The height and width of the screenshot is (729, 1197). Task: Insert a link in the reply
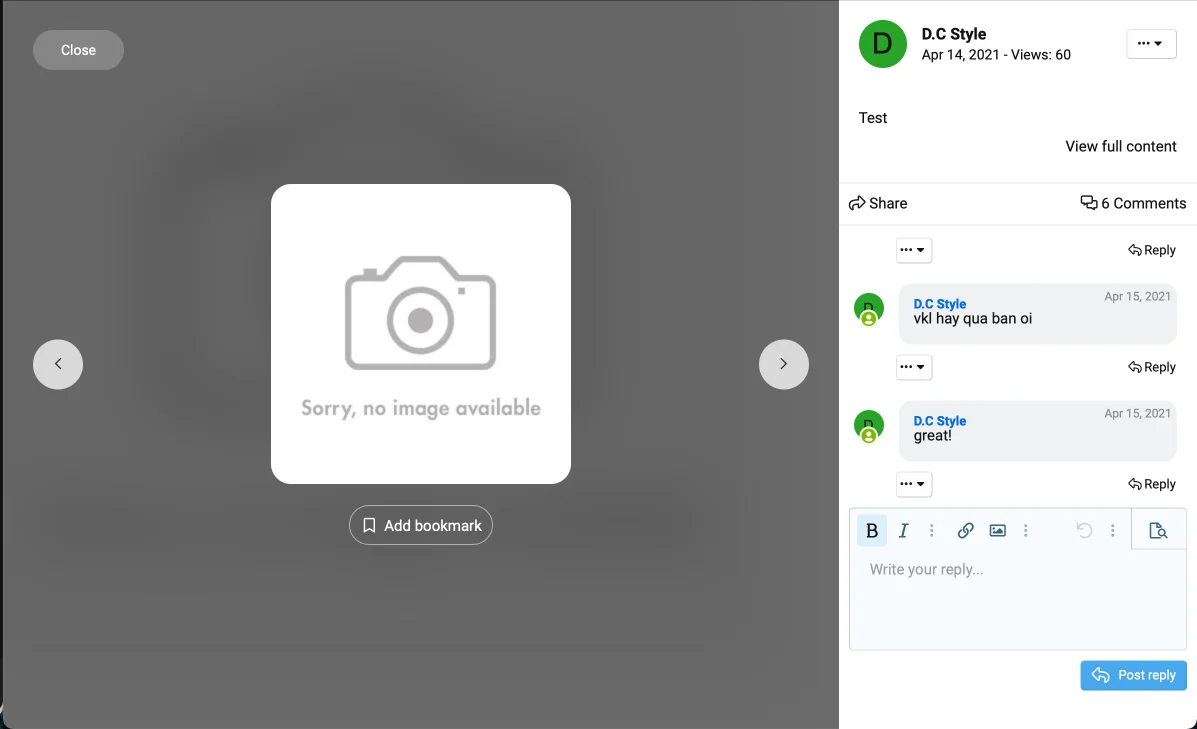tap(965, 531)
